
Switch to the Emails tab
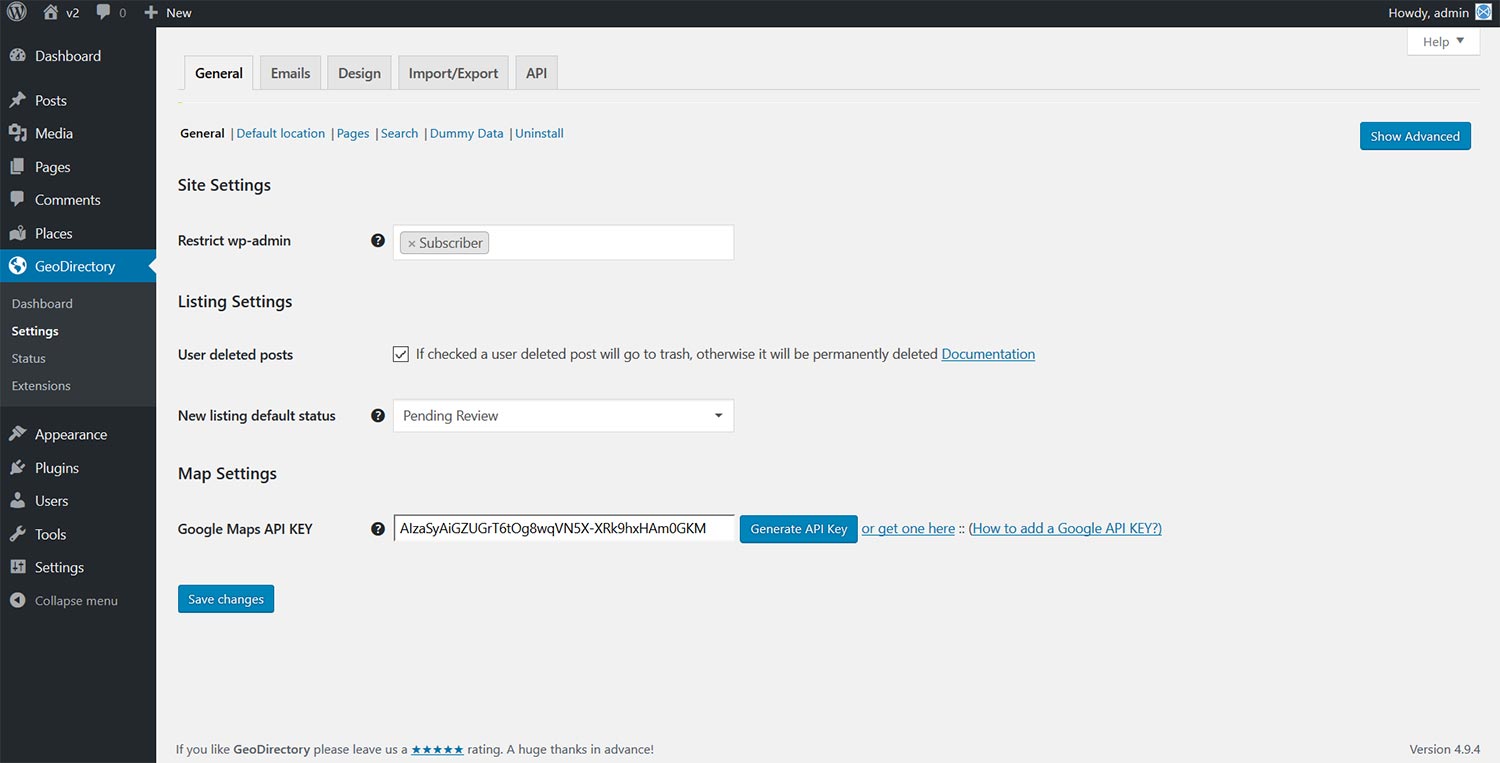290,73
